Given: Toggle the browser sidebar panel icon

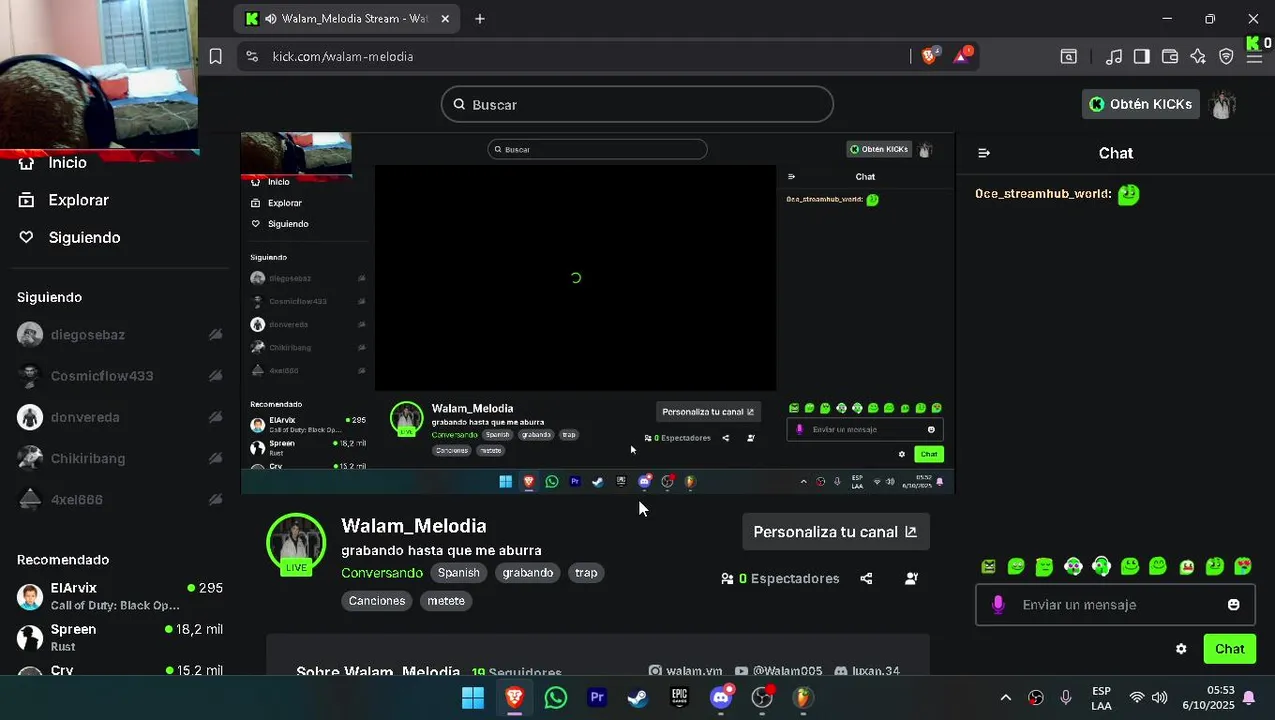Looking at the screenshot, I should pos(1141,57).
